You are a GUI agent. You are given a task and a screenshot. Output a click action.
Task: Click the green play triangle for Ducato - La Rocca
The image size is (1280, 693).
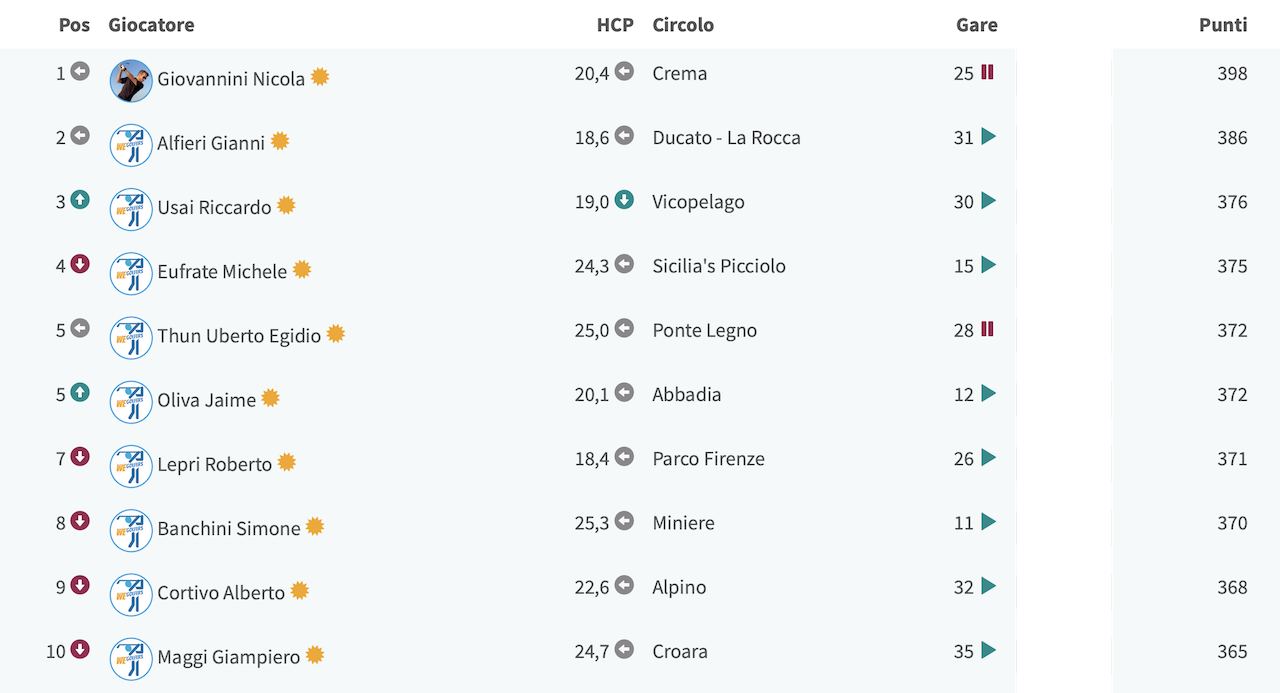click(989, 137)
